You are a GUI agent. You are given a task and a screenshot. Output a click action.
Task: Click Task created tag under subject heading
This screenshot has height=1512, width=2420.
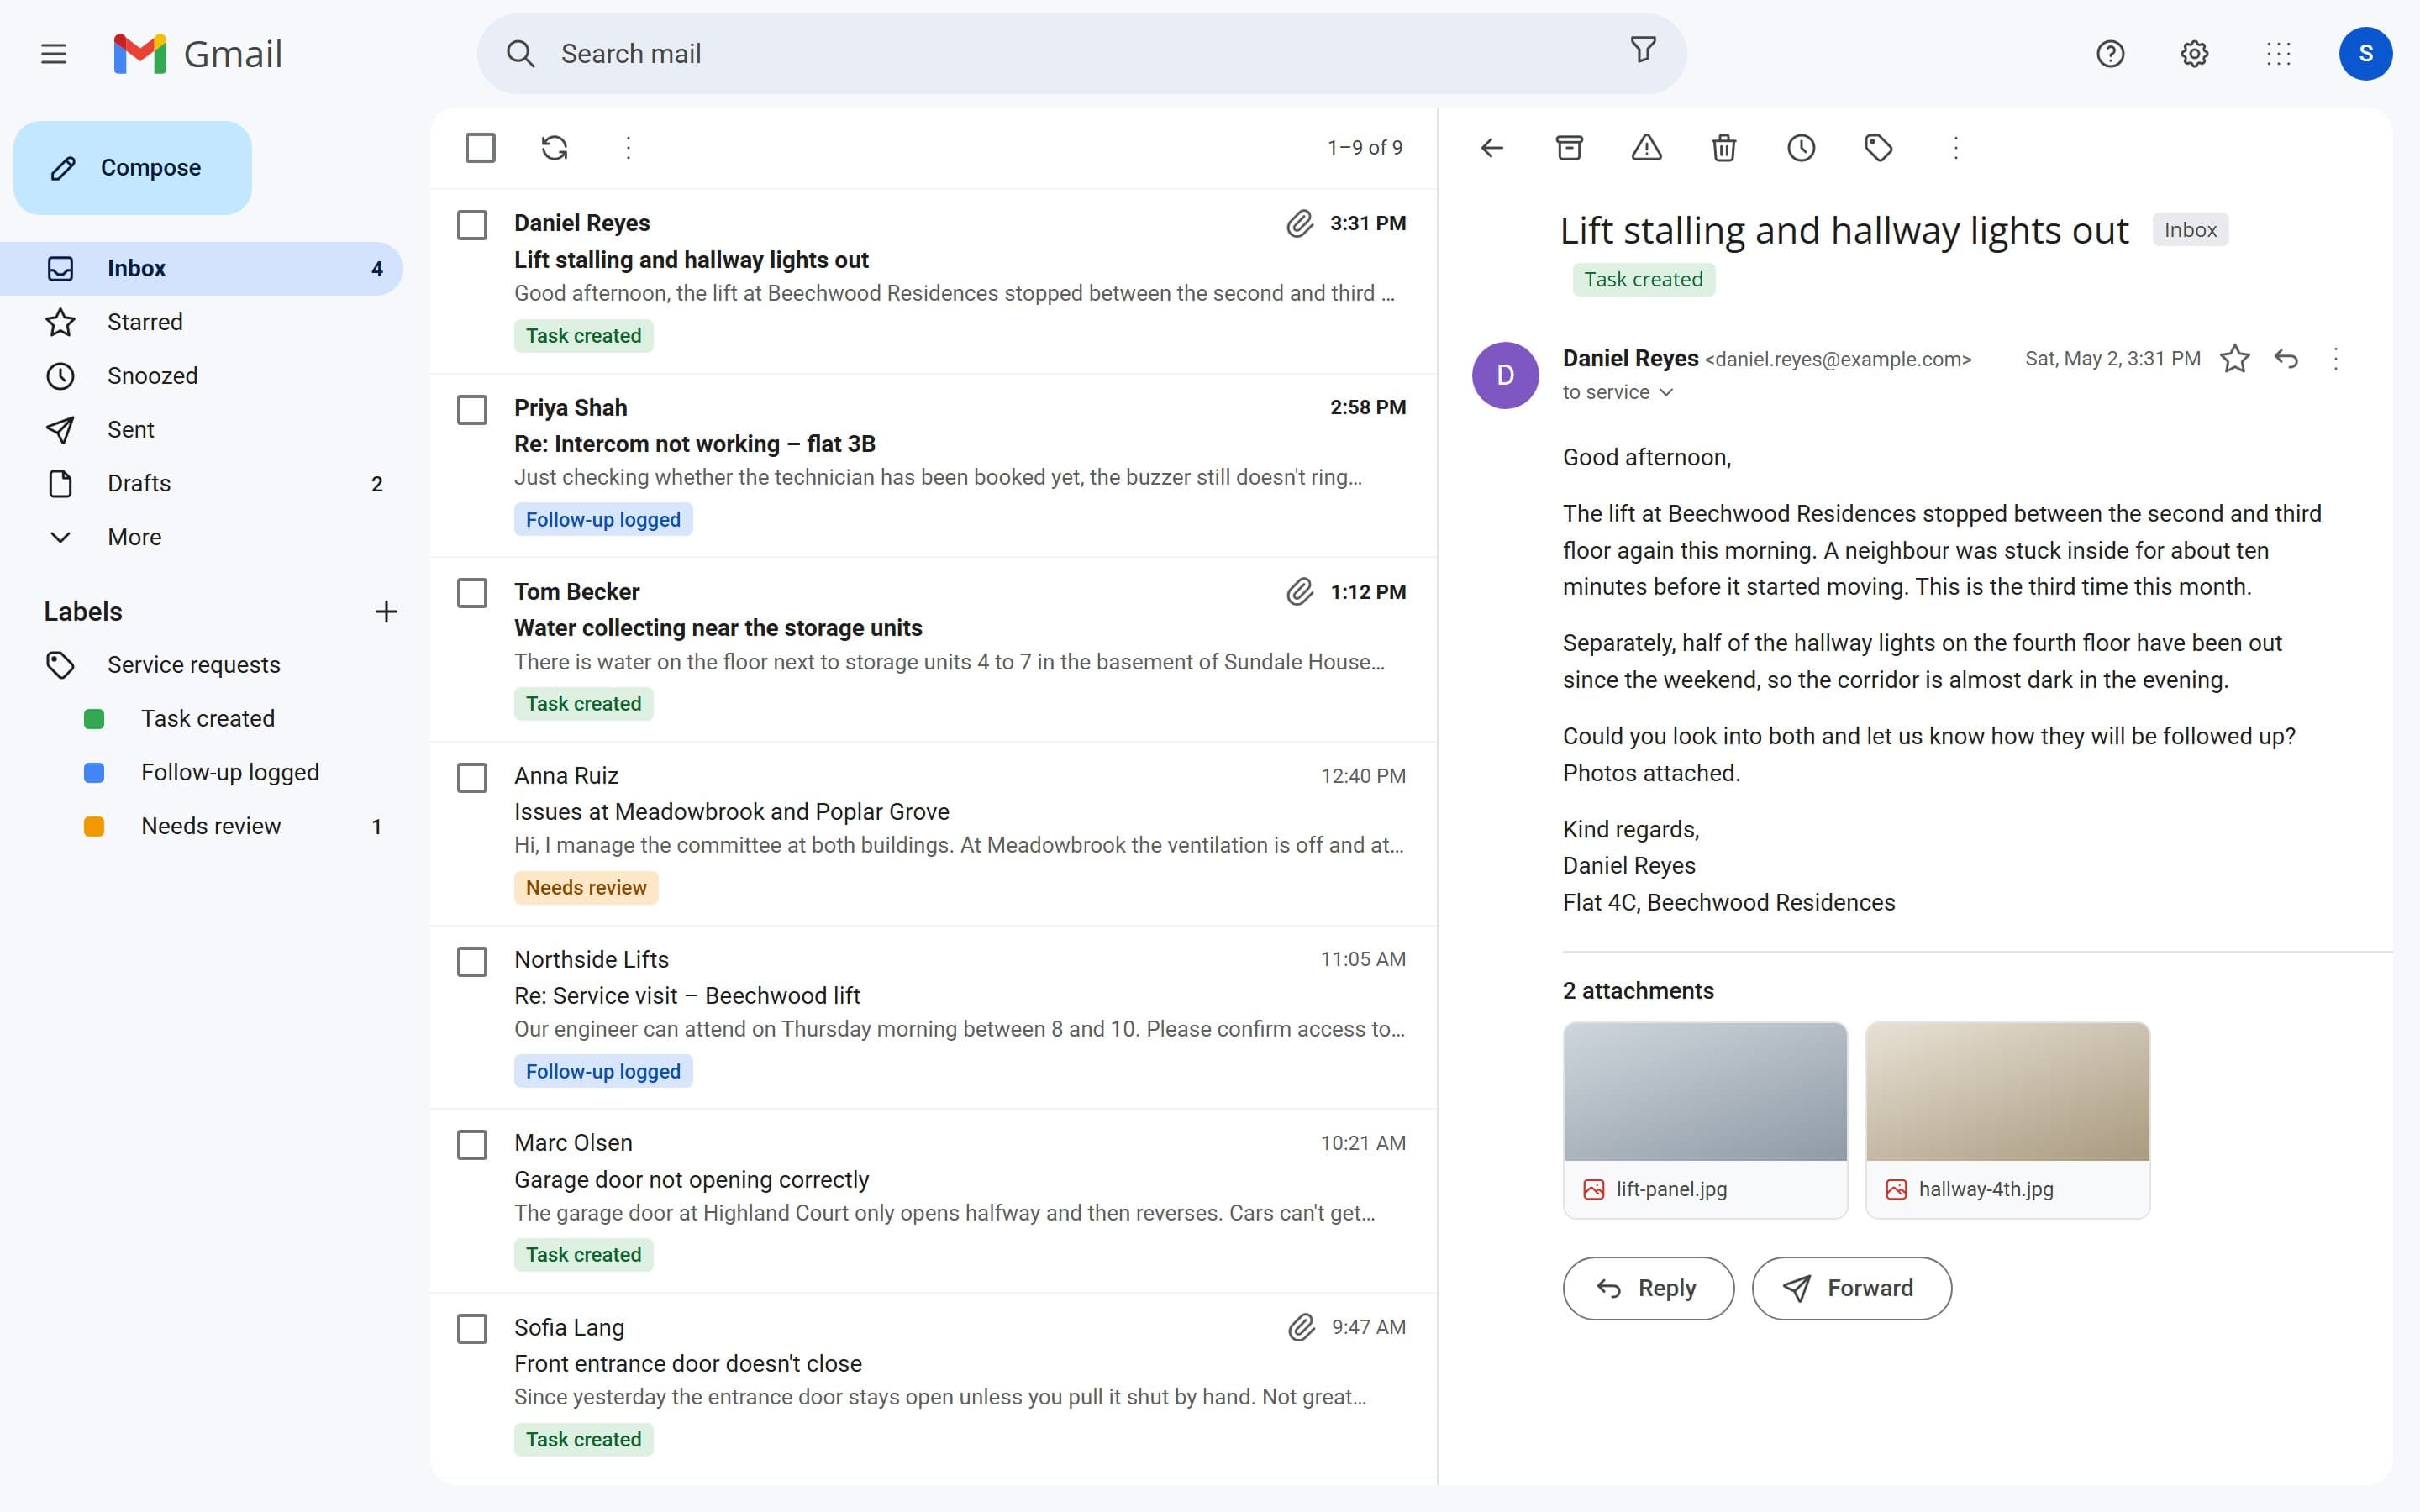(1643, 280)
